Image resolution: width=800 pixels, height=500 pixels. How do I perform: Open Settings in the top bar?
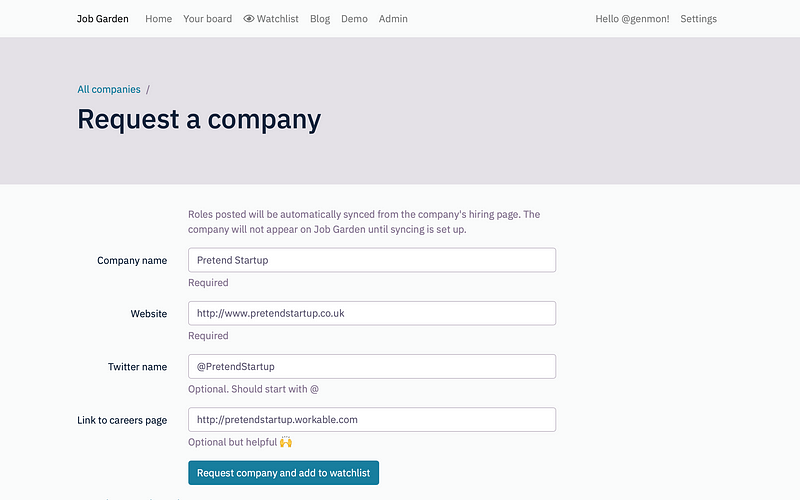[x=698, y=19]
